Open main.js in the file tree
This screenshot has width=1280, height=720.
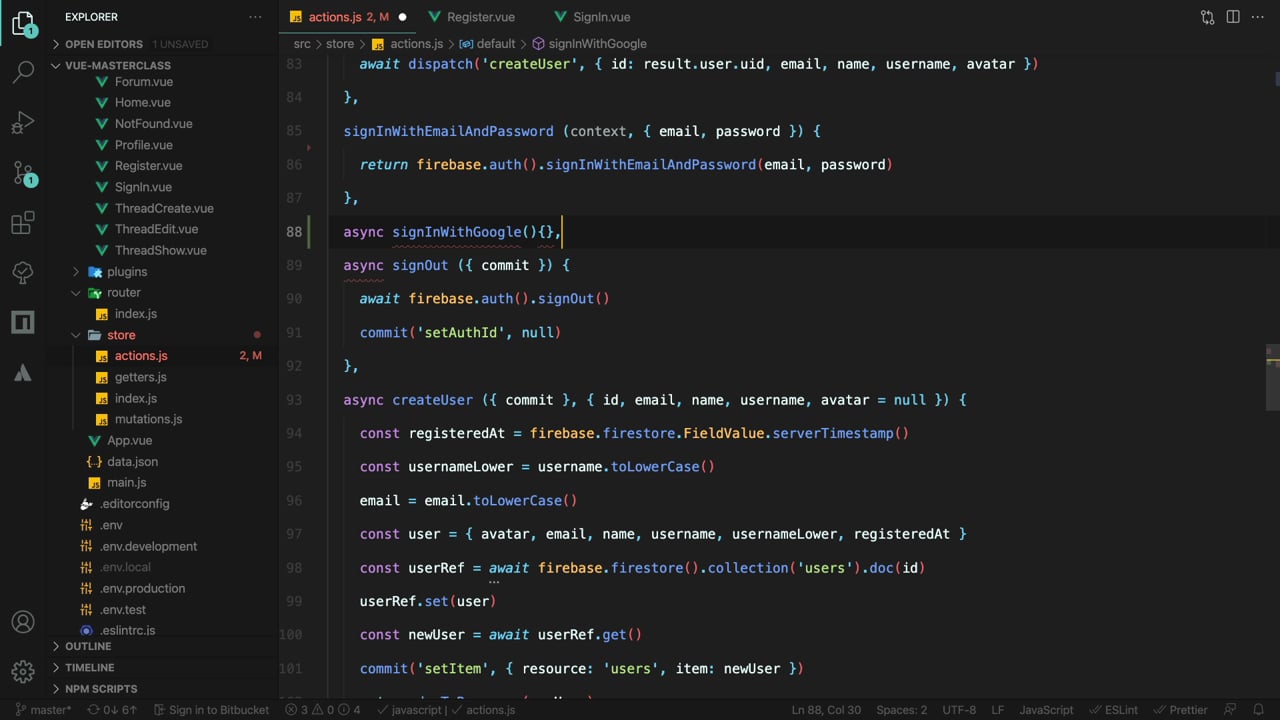coord(126,483)
